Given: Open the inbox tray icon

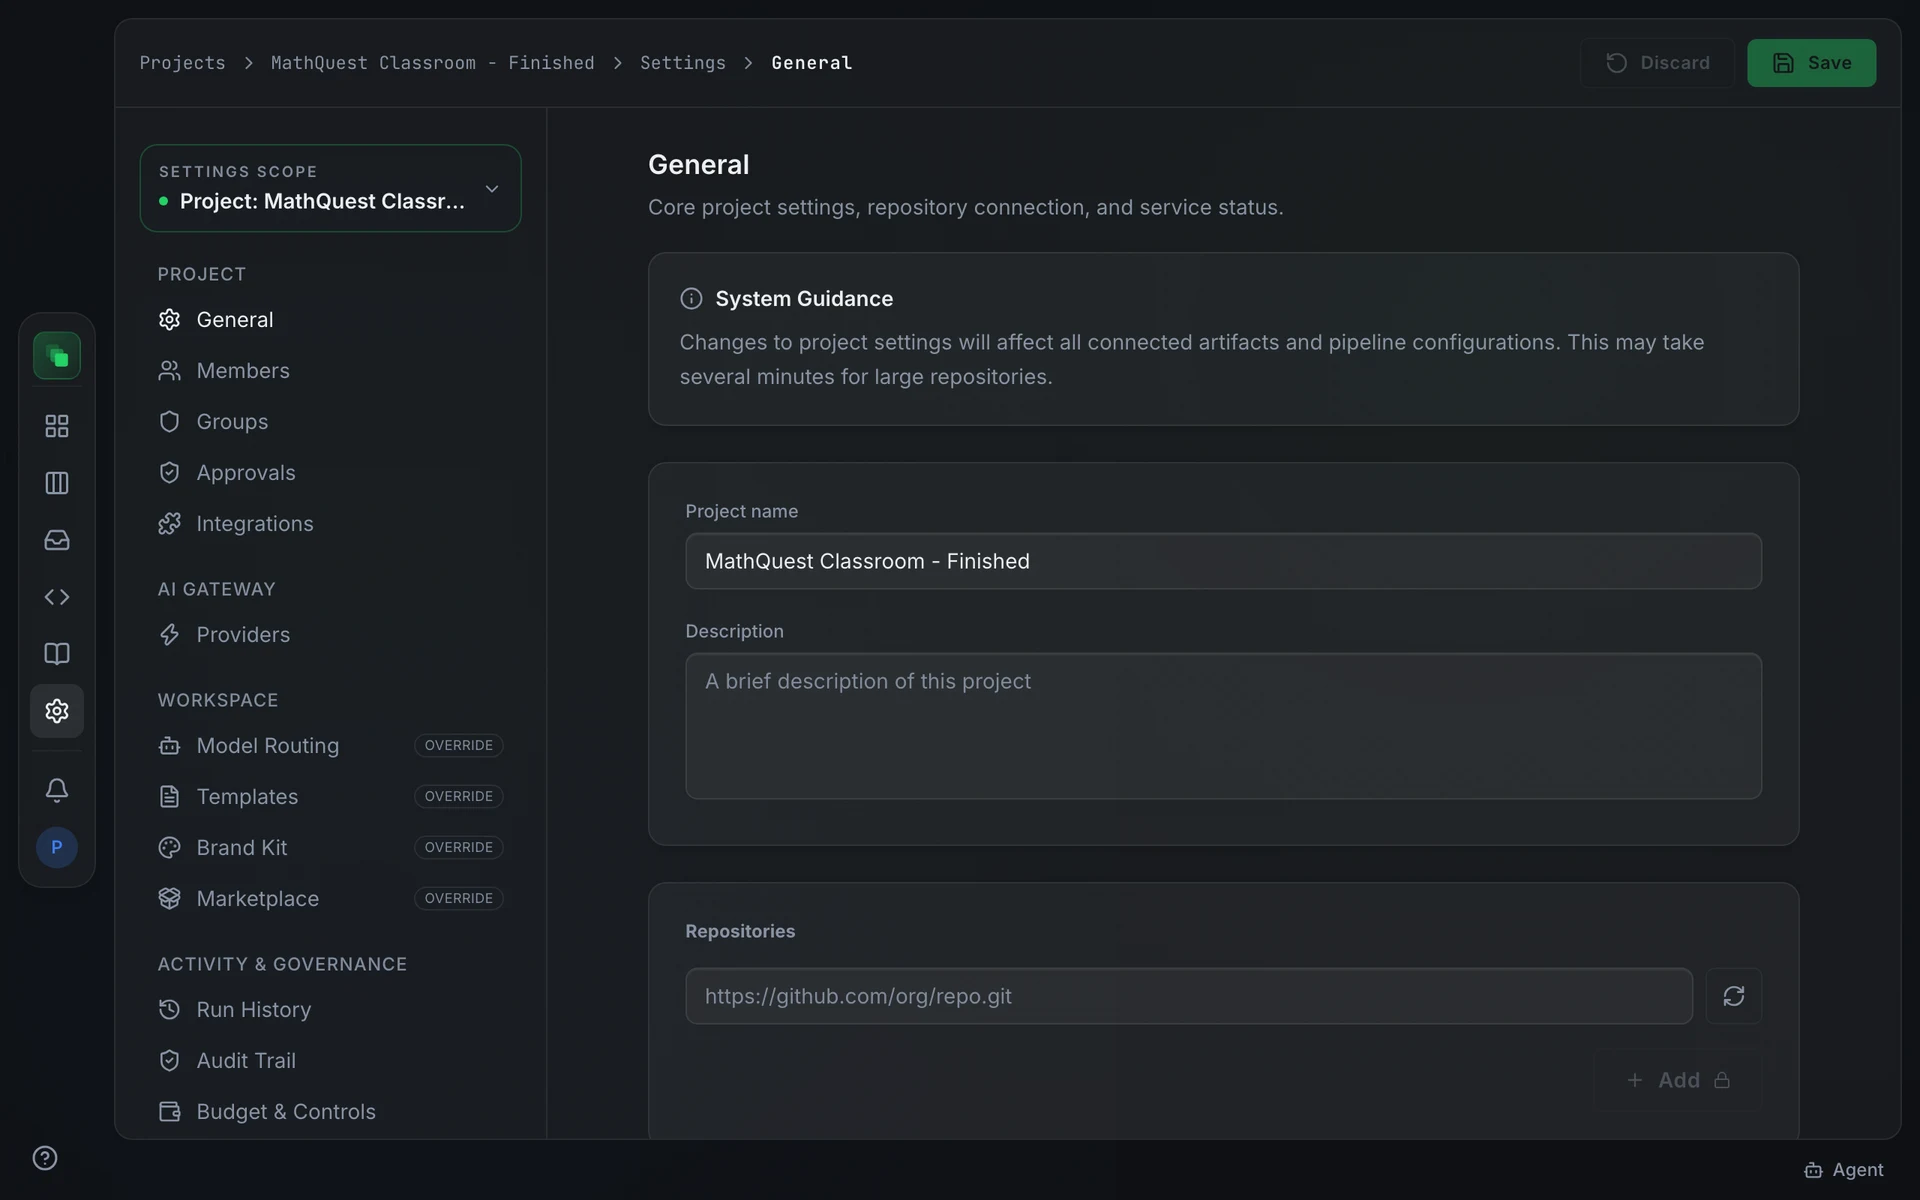Looking at the screenshot, I should [57, 540].
